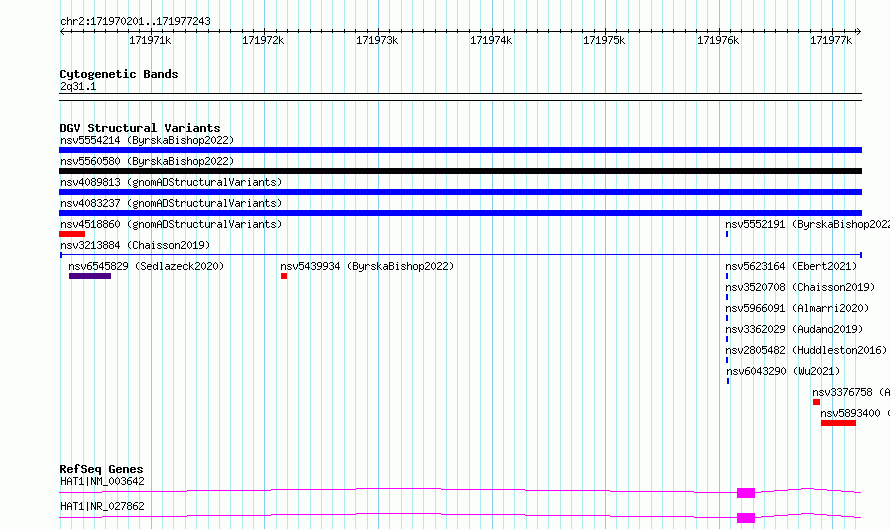Open variant nsv5552191 label

807,224
